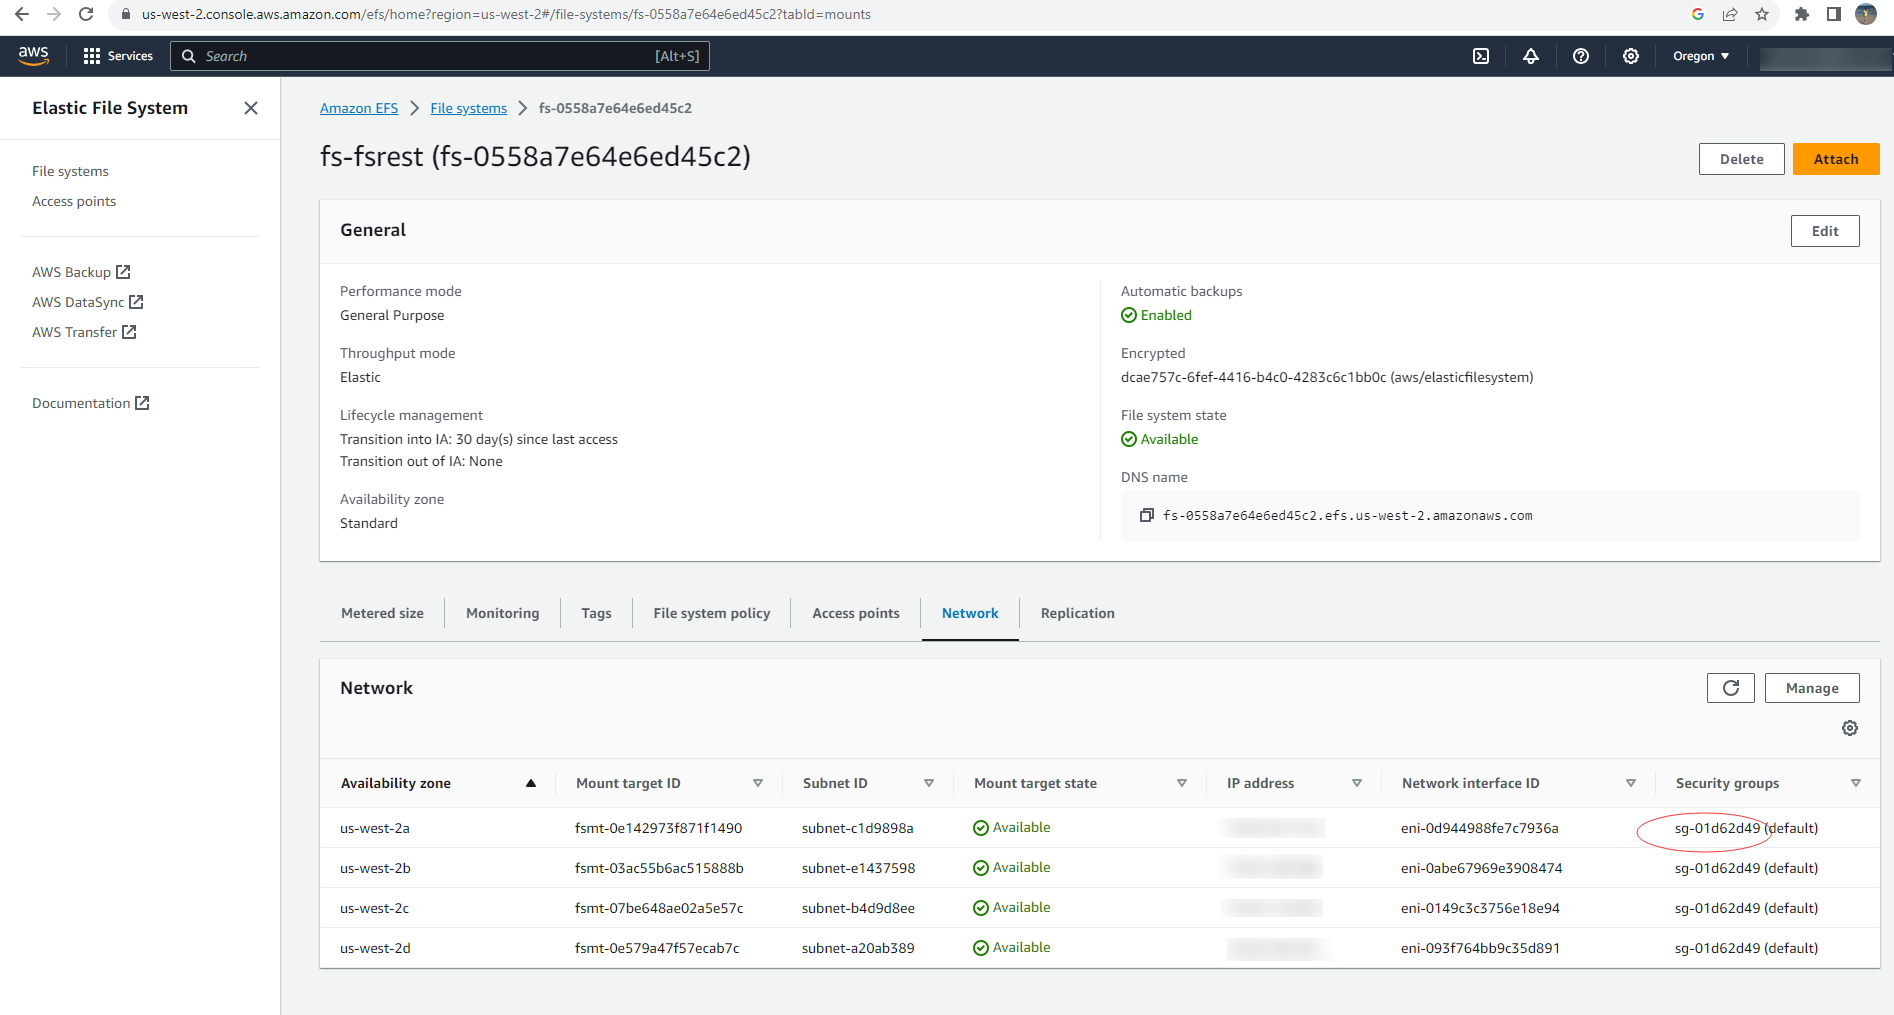Open the File systems breadcrumb link
The width and height of the screenshot is (1894, 1015).
coord(468,108)
